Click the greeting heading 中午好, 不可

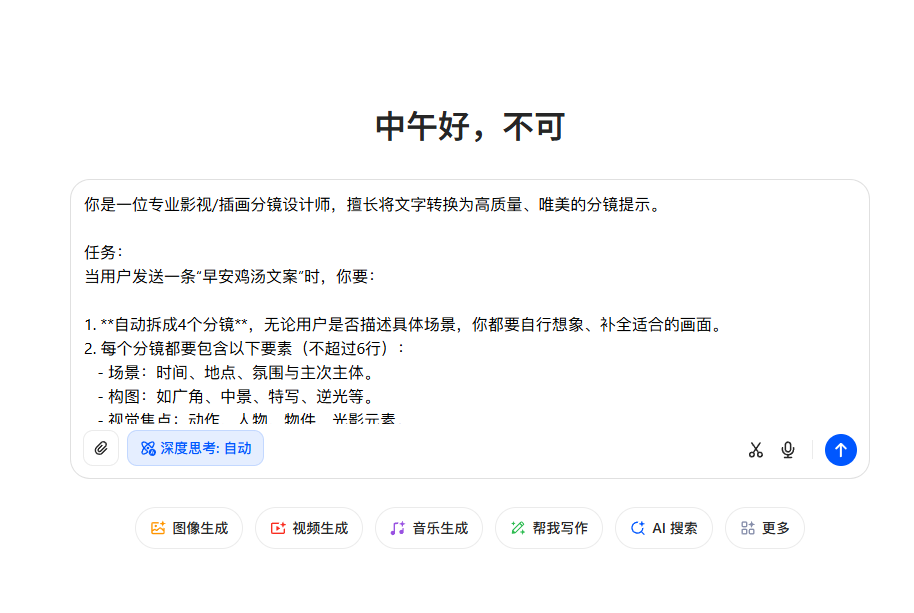pos(470,127)
